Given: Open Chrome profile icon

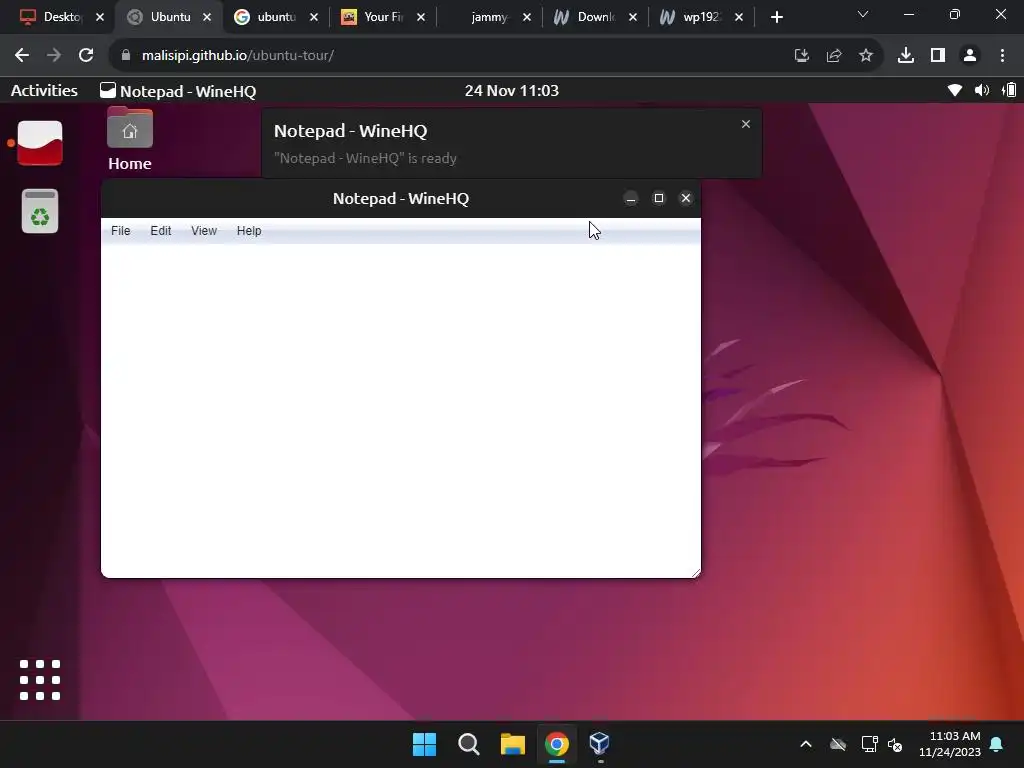Looking at the screenshot, I should coord(970,56).
